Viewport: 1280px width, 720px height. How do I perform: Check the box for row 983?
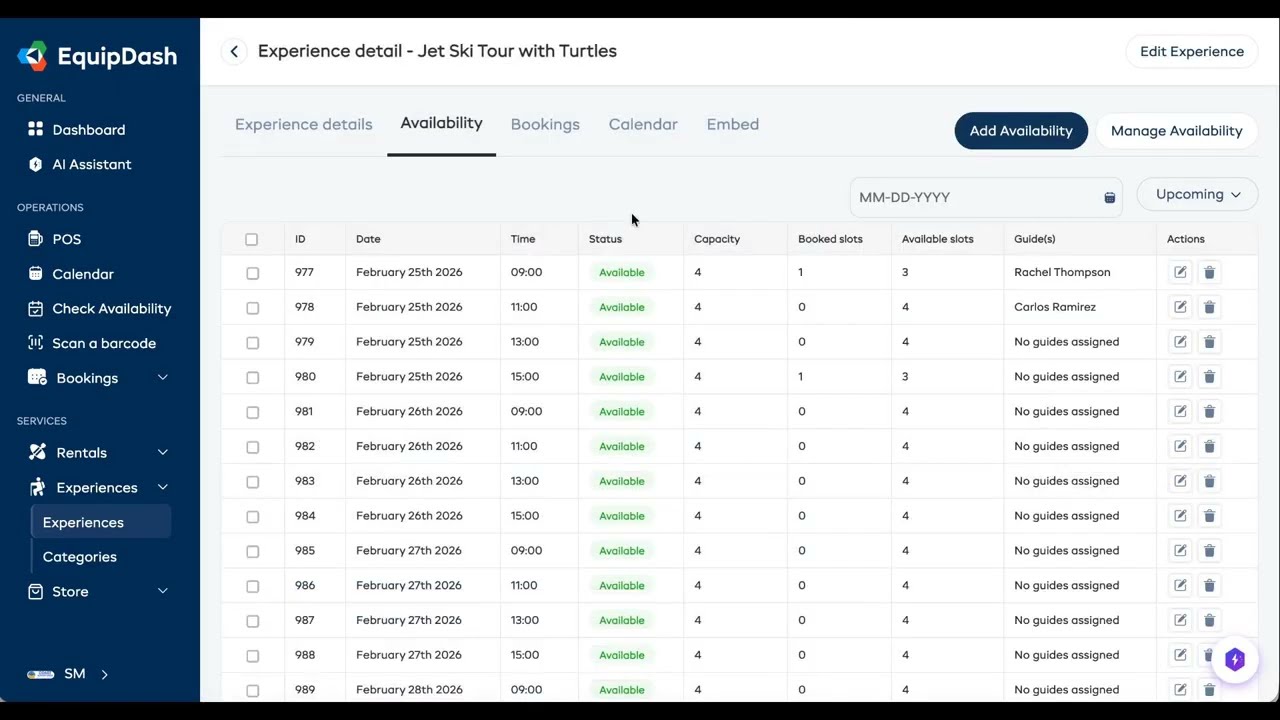point(252,482)
